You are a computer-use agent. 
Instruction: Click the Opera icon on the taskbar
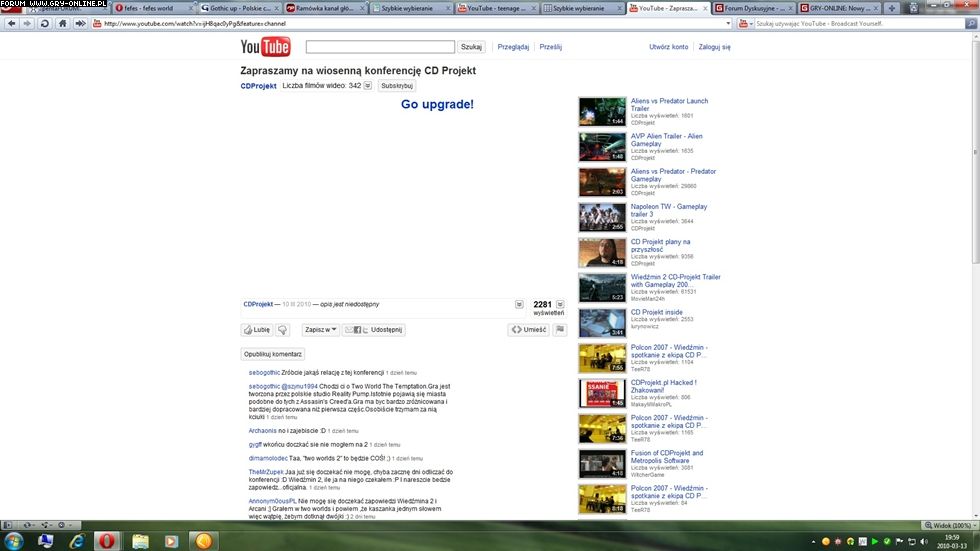click(107, 540)
